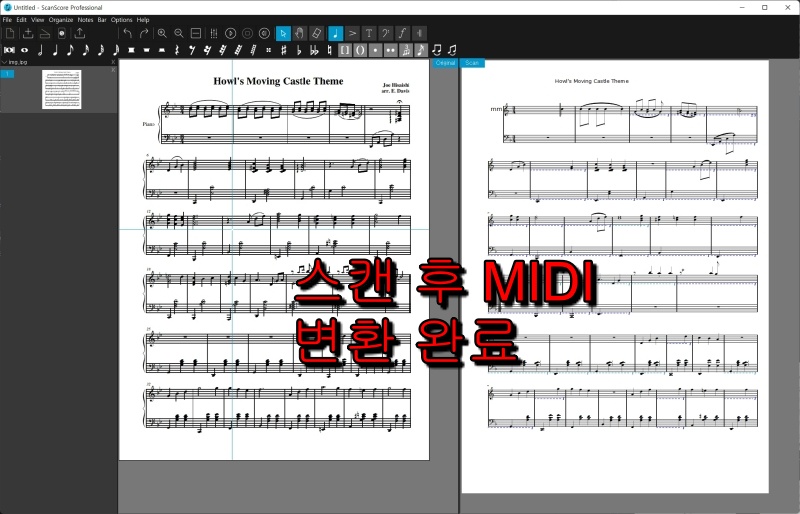Screen dimensions: 800x514
Task: Click the fit-to-width view icon
Action: point(195,34)
